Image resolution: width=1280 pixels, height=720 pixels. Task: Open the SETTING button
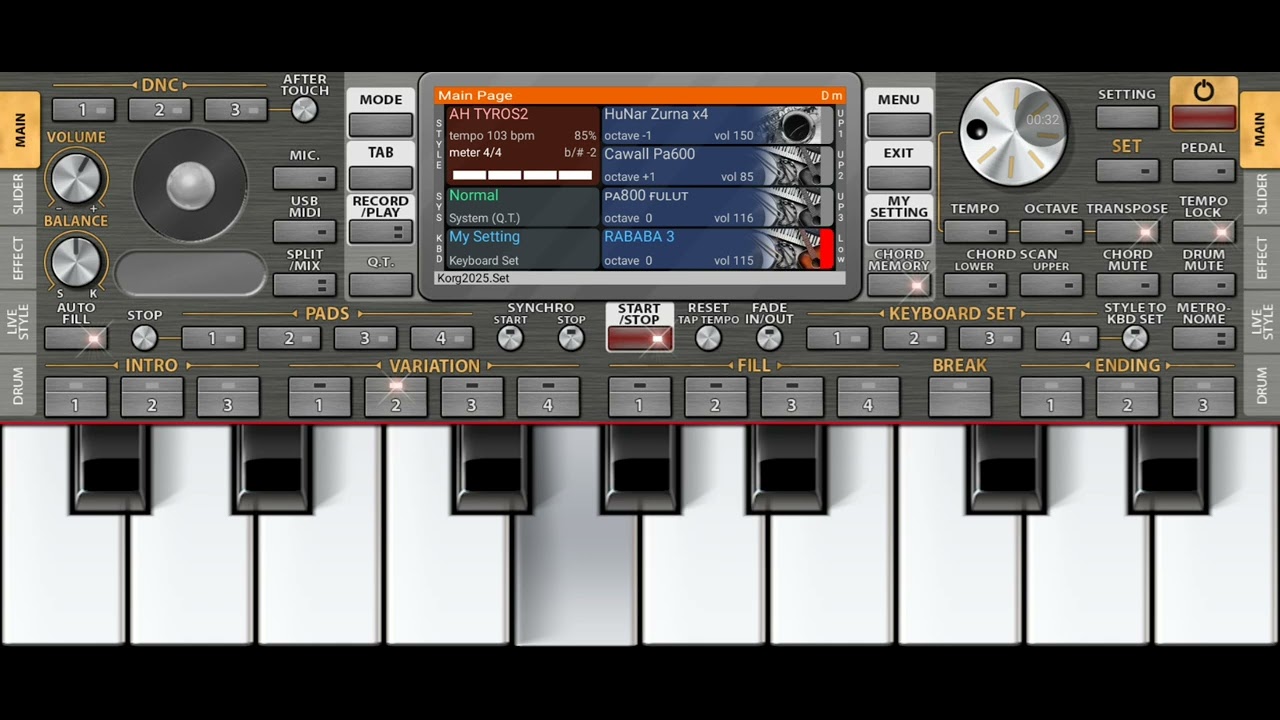point(1127,117)
